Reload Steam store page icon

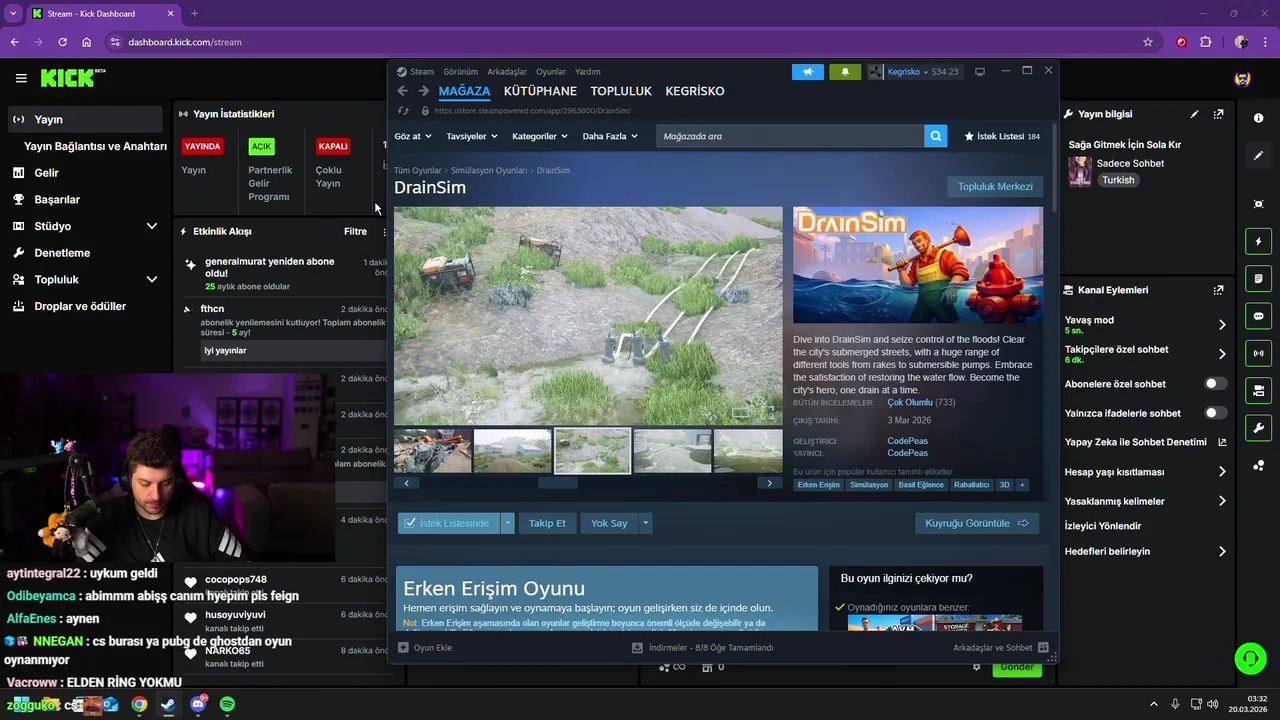(403, 111)
